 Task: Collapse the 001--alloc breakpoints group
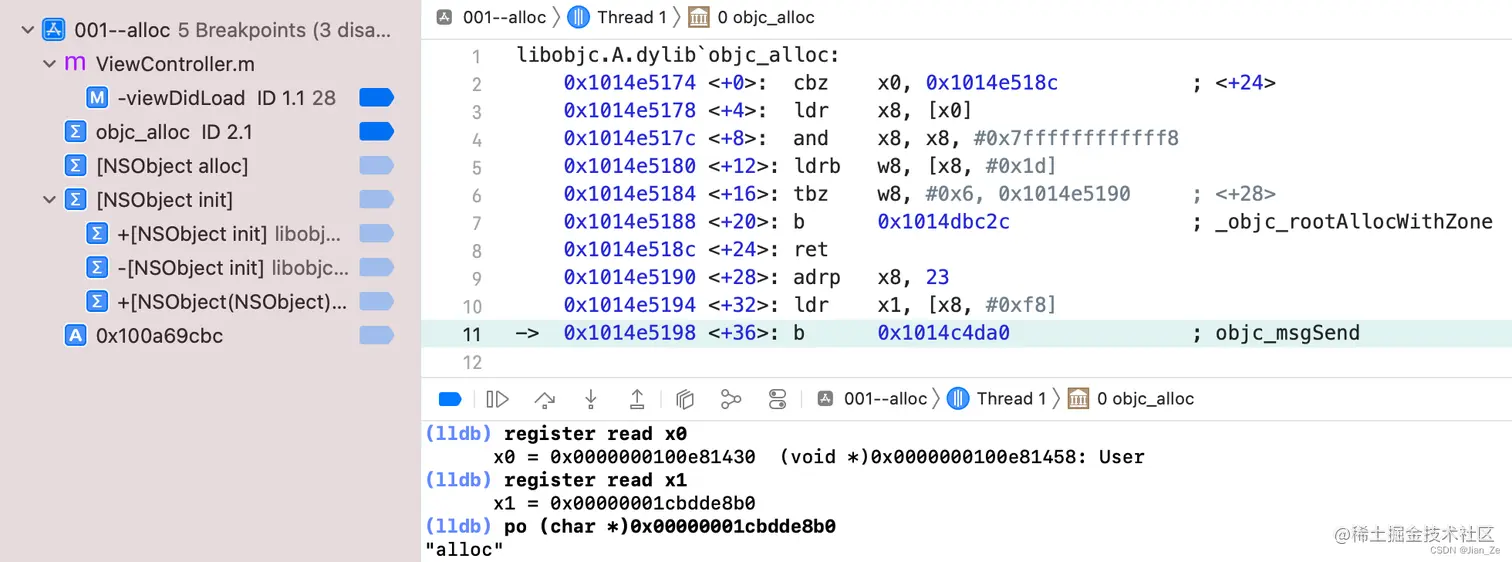point(28,30)
